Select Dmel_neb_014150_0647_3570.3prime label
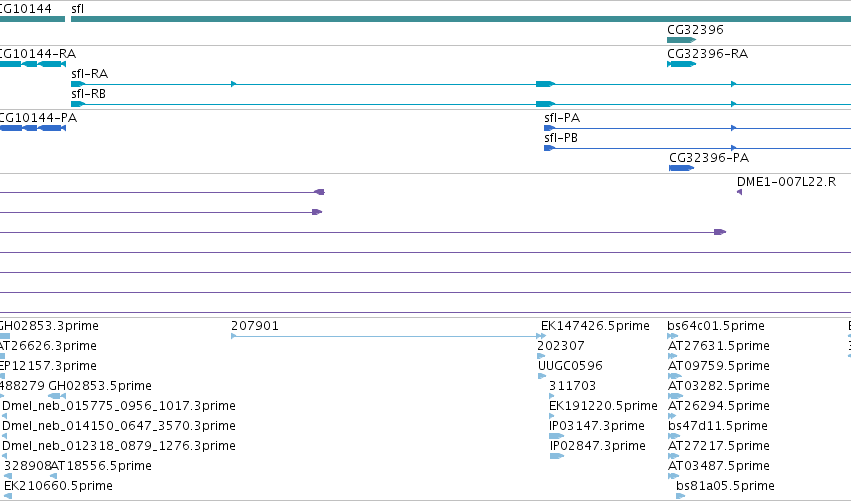The image size is (851, 501). pyautogui.click(x=119, y=426)
